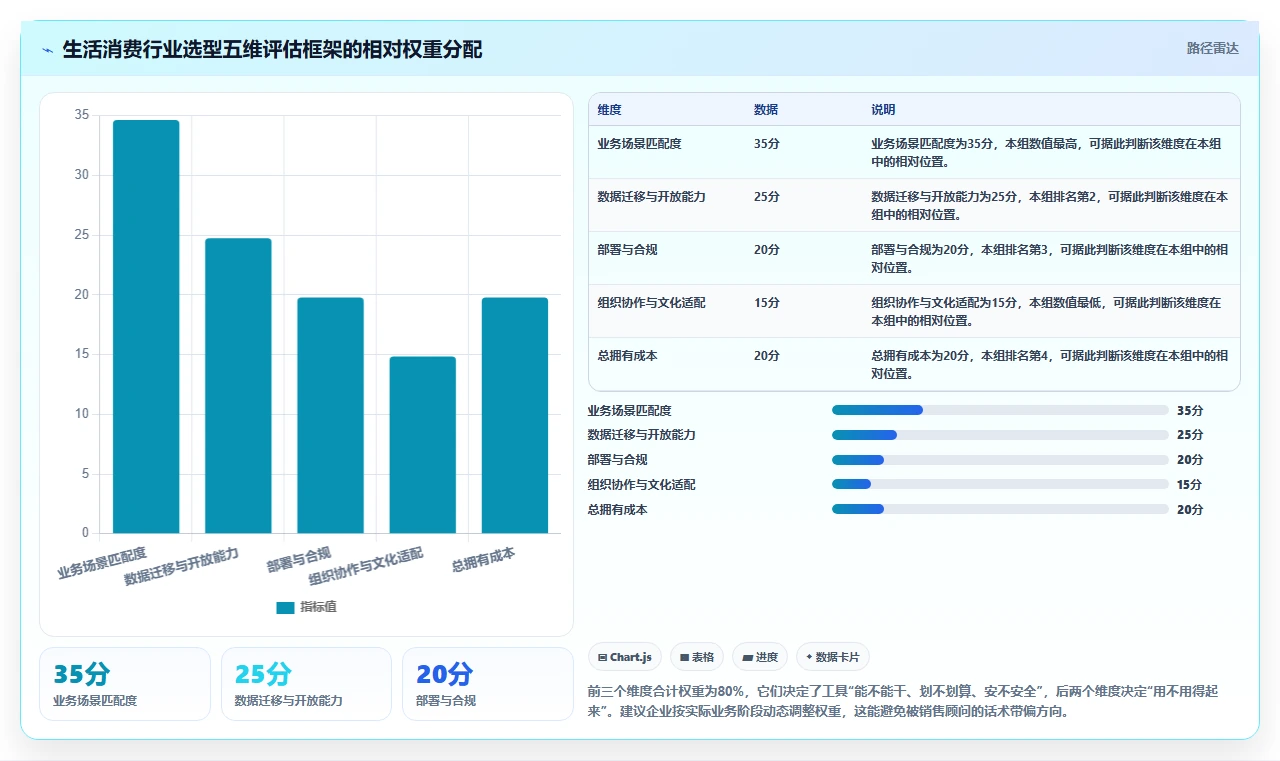Click the 部署与合规 progress bar

coord(1000,460)
